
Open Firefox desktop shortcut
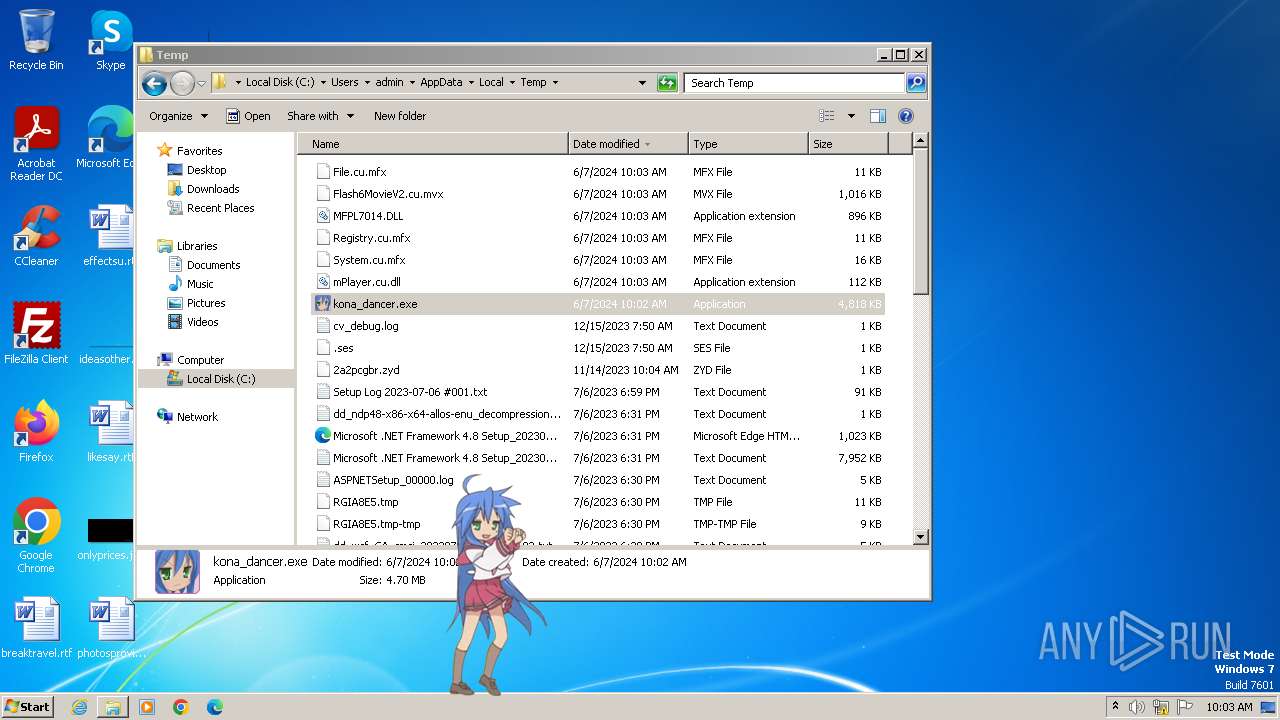point(36,431)
